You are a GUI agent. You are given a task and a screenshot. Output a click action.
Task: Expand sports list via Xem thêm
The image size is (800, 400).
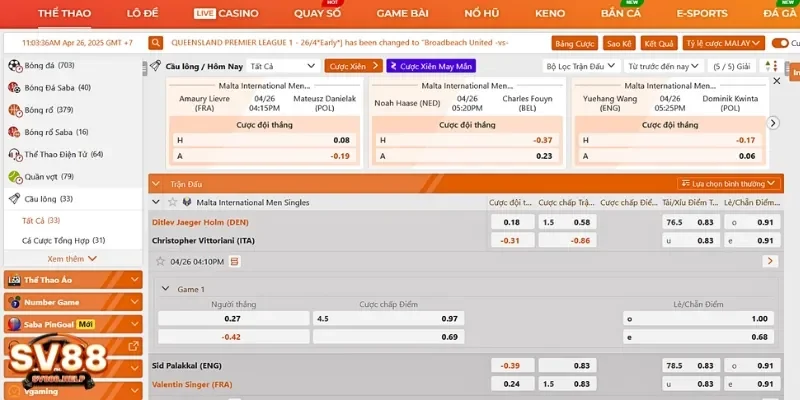coord(71,258)
